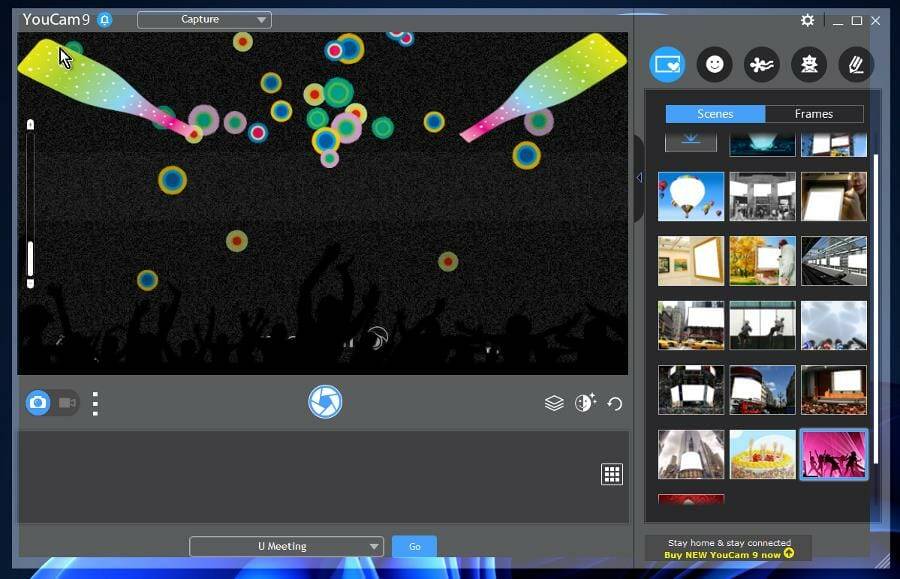Reset effects with the undo arrow icon
Screen dimensions: 900x579
point(614,403)
